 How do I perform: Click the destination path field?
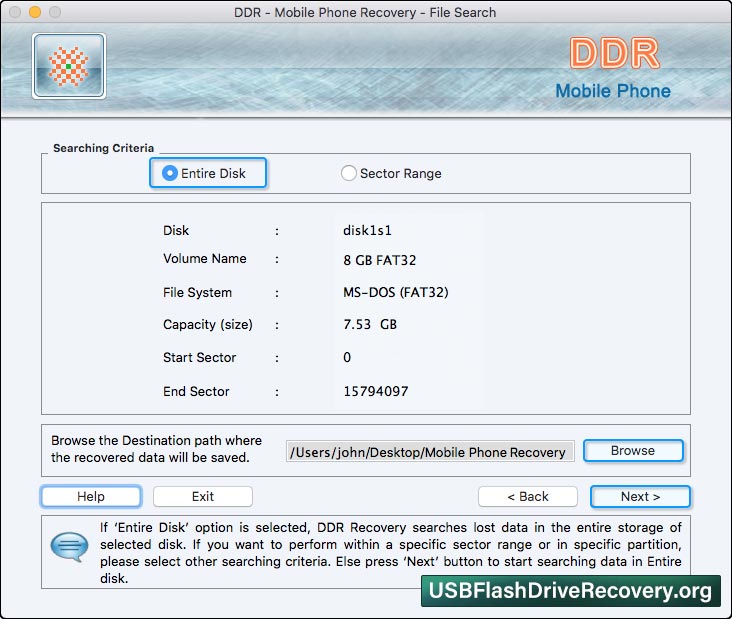point(430,452)
